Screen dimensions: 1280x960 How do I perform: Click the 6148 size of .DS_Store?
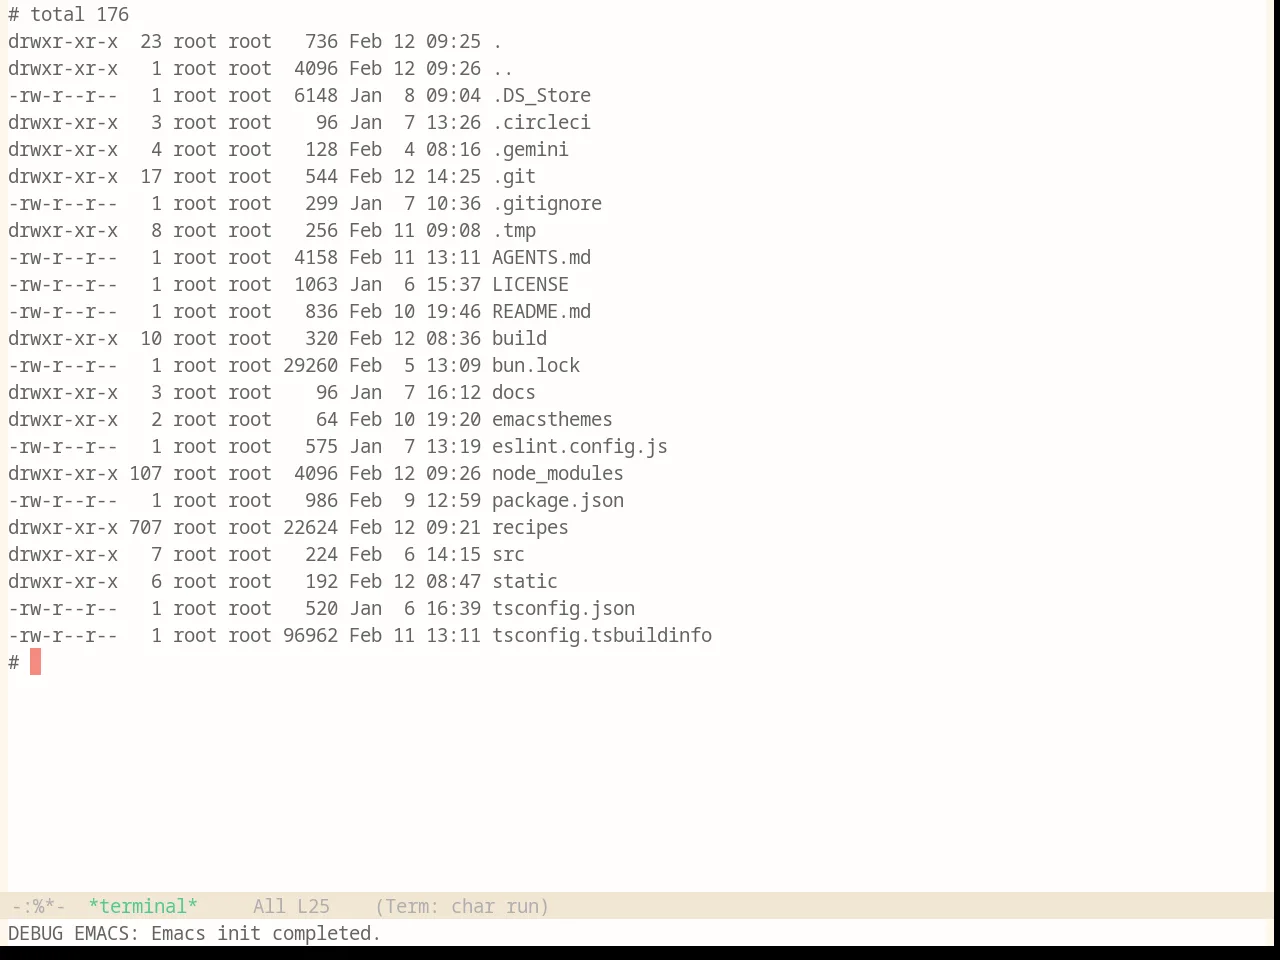316,96
